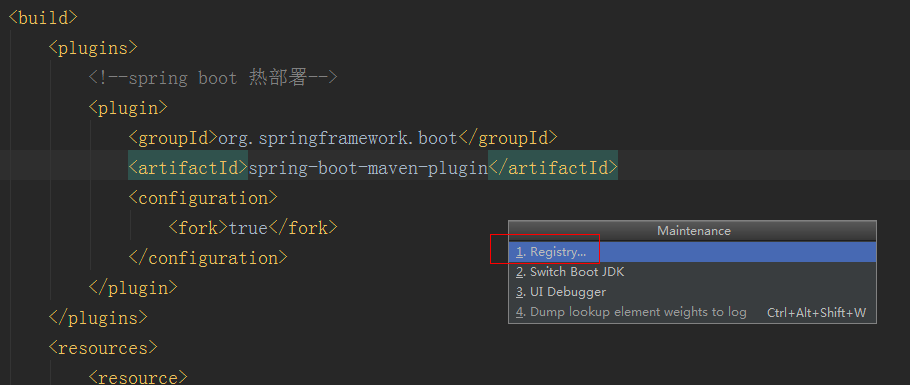Click the closing </artifactId> tag

coord(552,168)
